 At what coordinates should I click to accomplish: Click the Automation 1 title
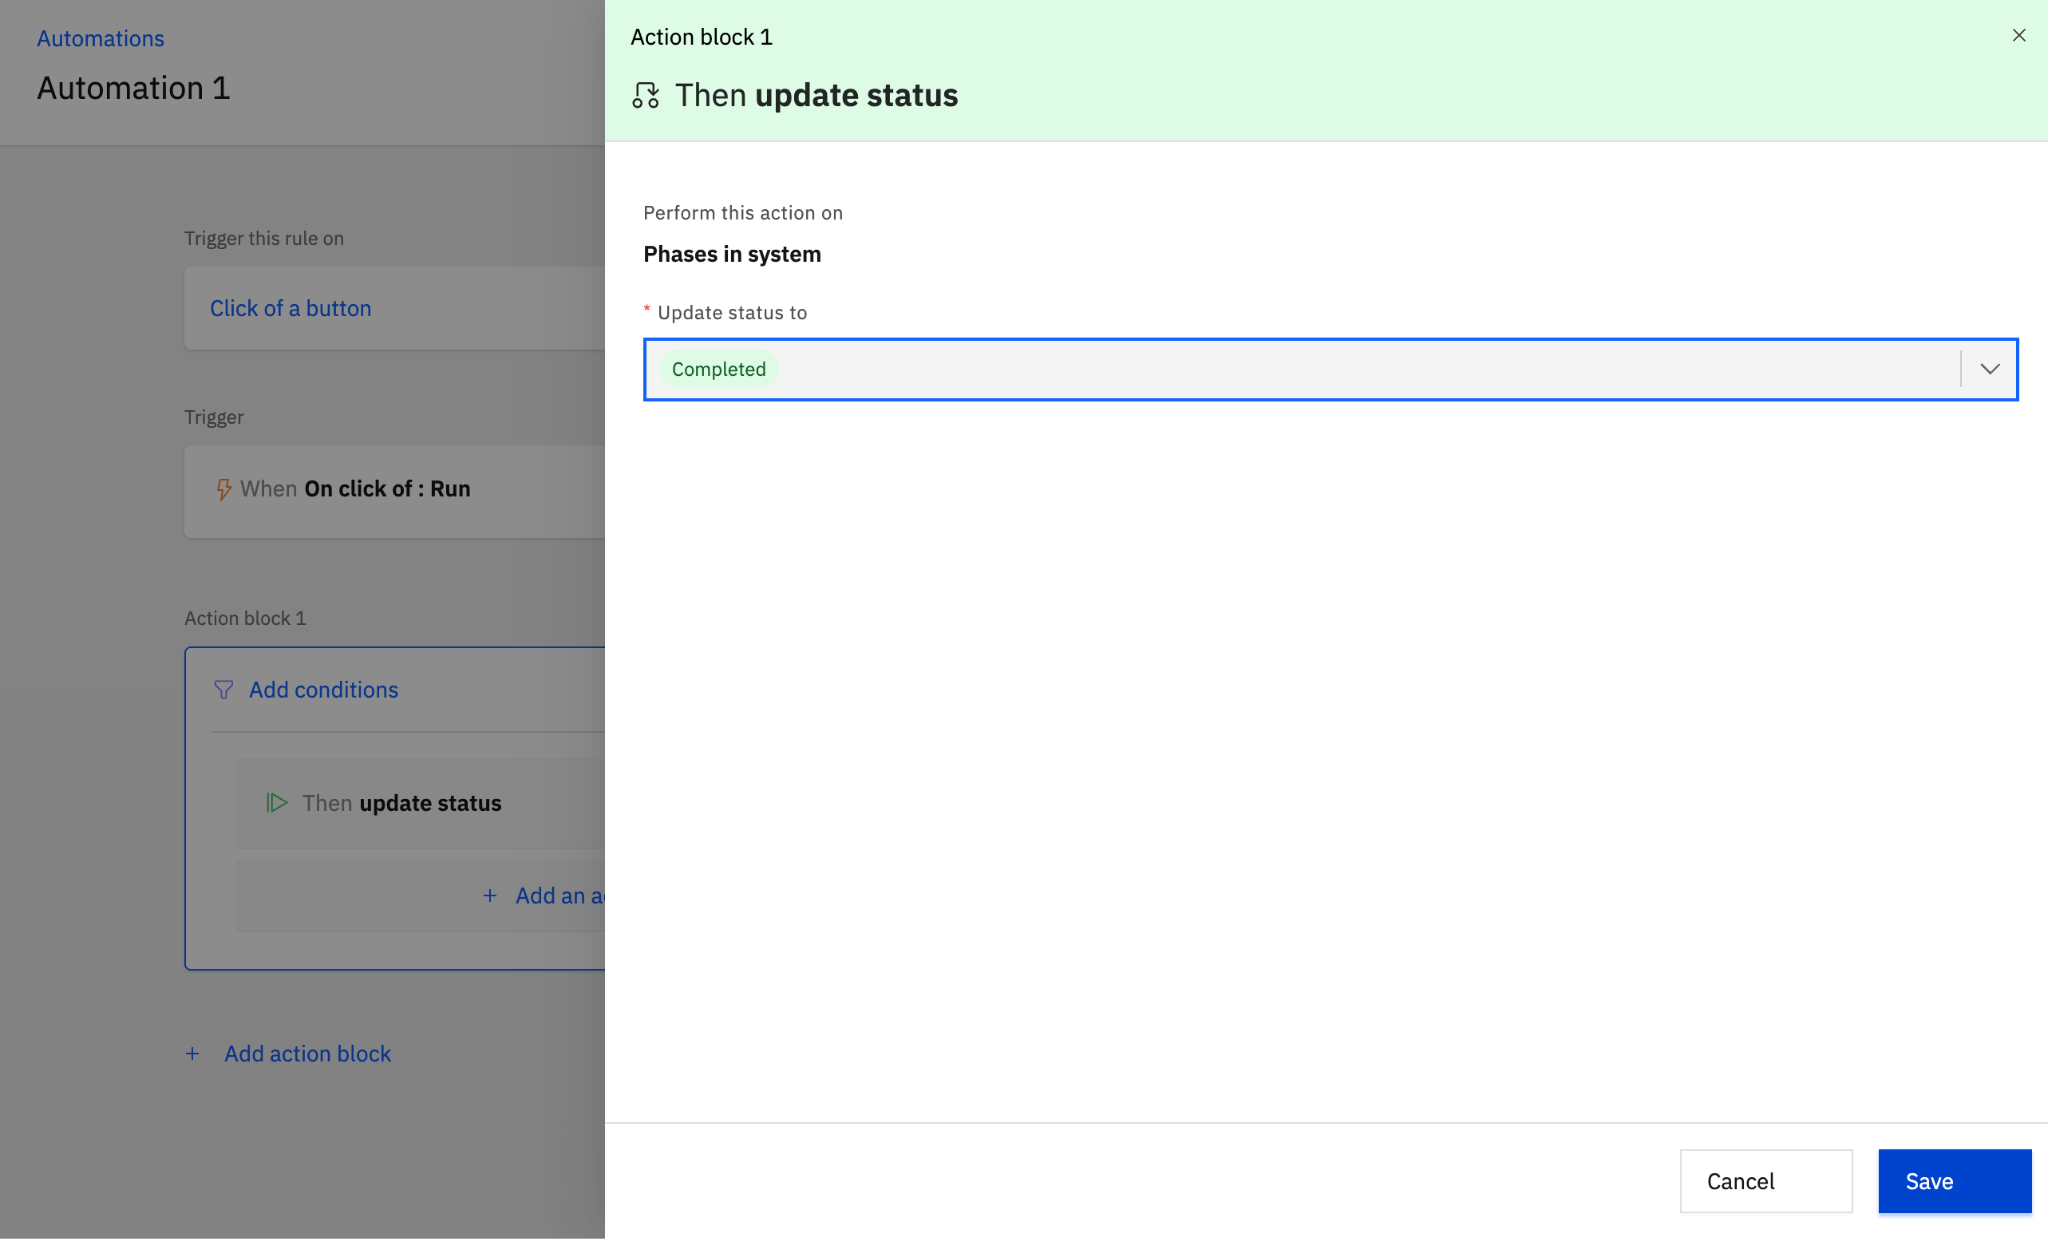tap(133, 88)
